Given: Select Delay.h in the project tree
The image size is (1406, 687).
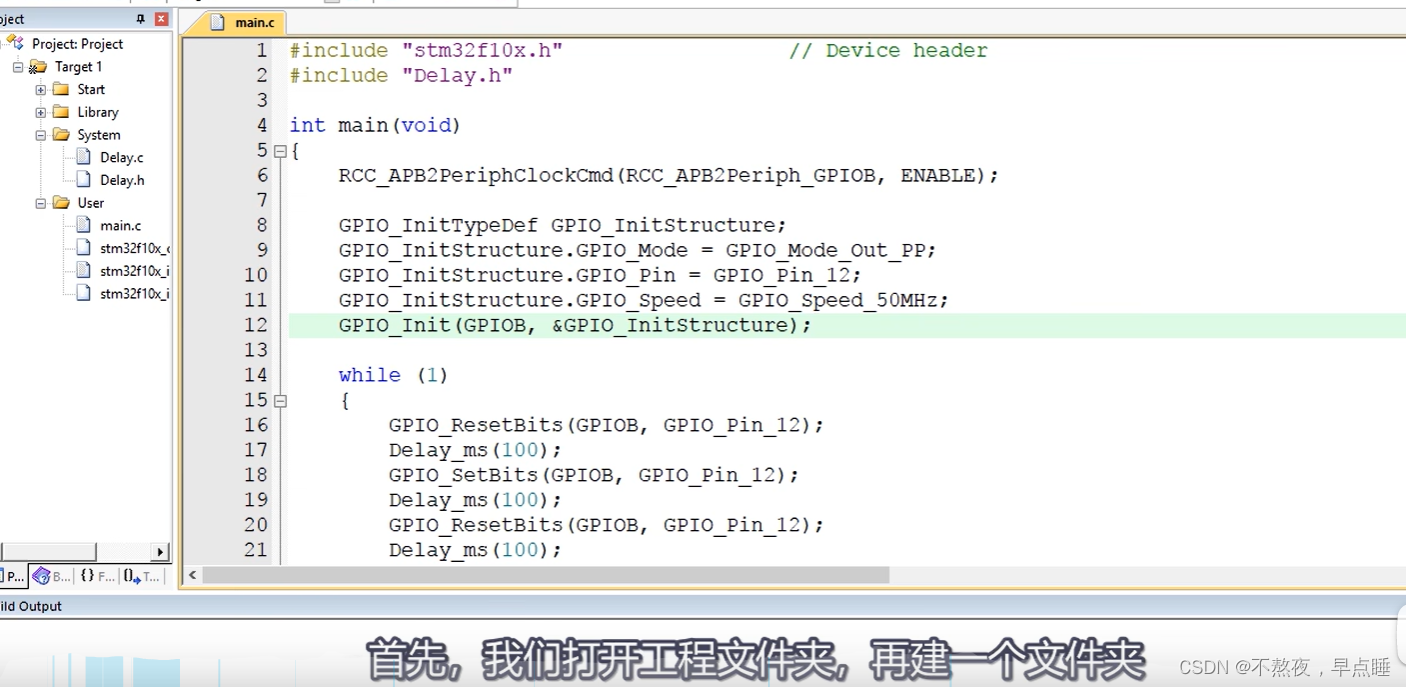Looking at the screenshot, I should coord(120,180).
